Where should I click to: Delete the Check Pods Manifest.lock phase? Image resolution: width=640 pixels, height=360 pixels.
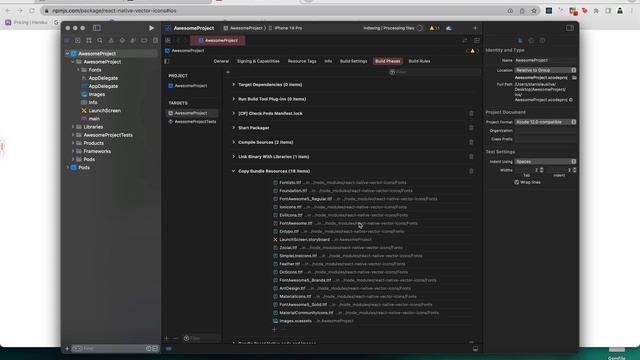[x=471, y=113]
